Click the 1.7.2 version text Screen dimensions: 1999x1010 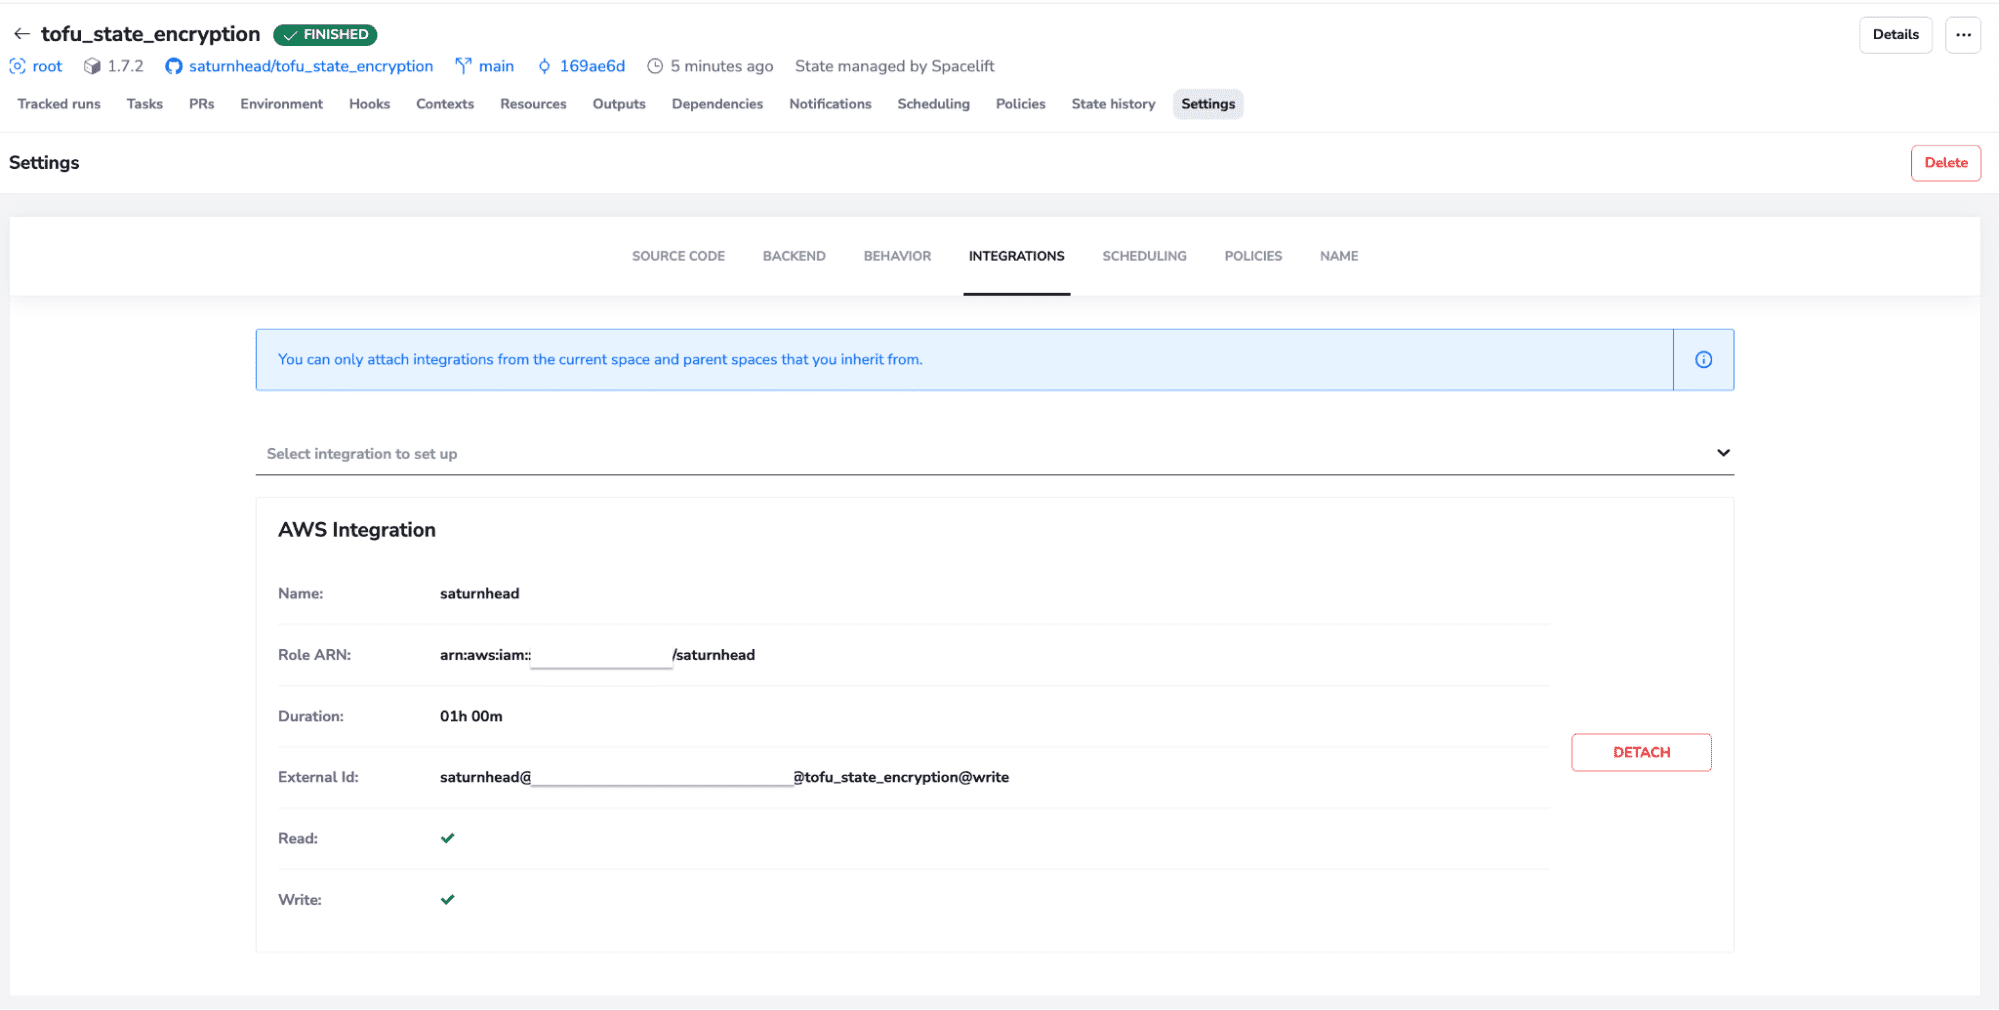click(125, 66)
